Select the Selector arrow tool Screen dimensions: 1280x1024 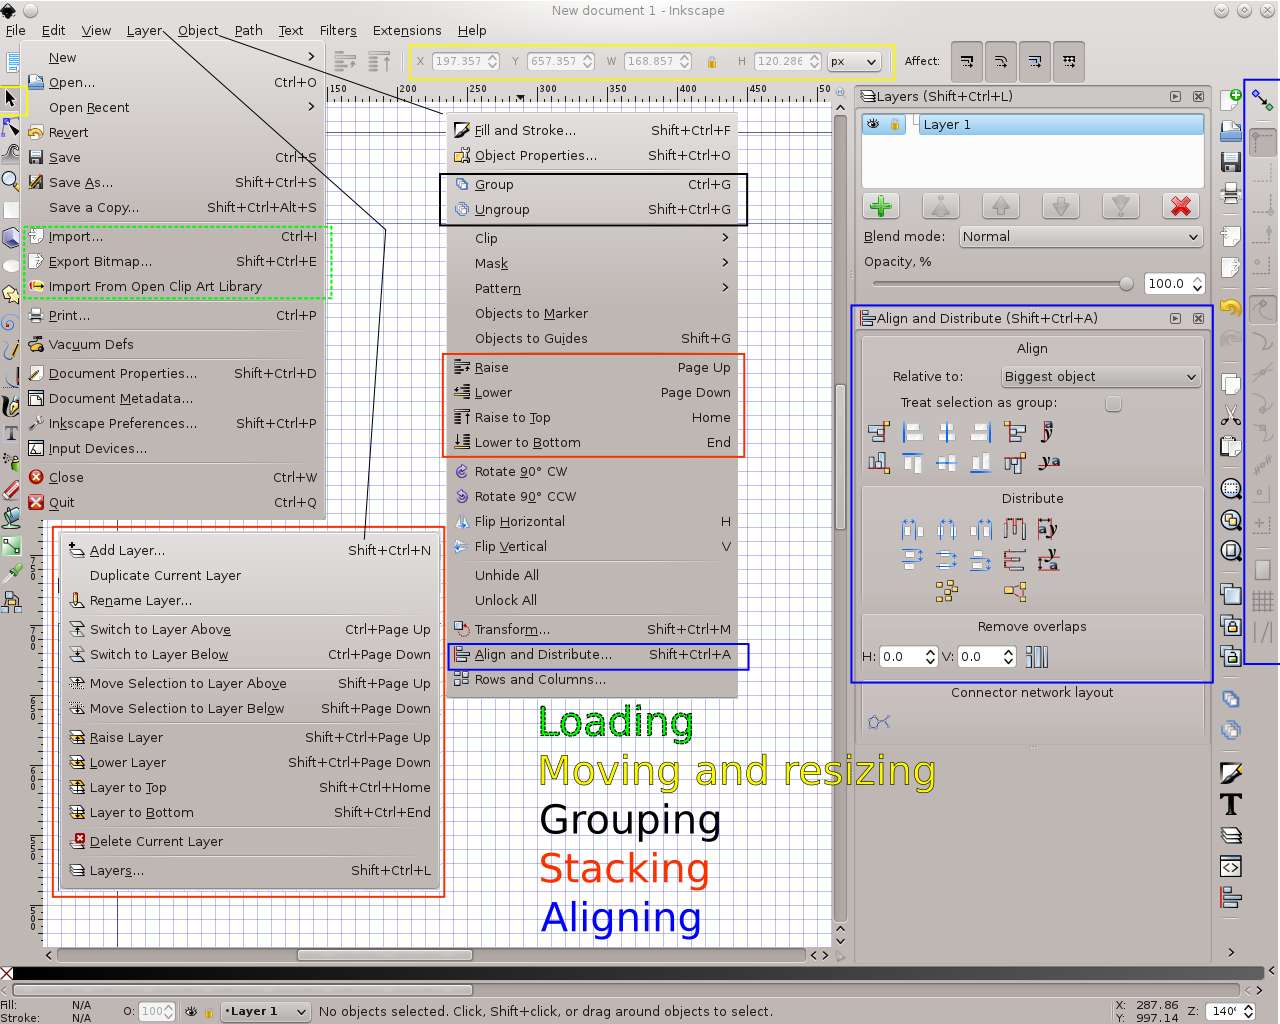pyautogui.click(x=10, y=99)
